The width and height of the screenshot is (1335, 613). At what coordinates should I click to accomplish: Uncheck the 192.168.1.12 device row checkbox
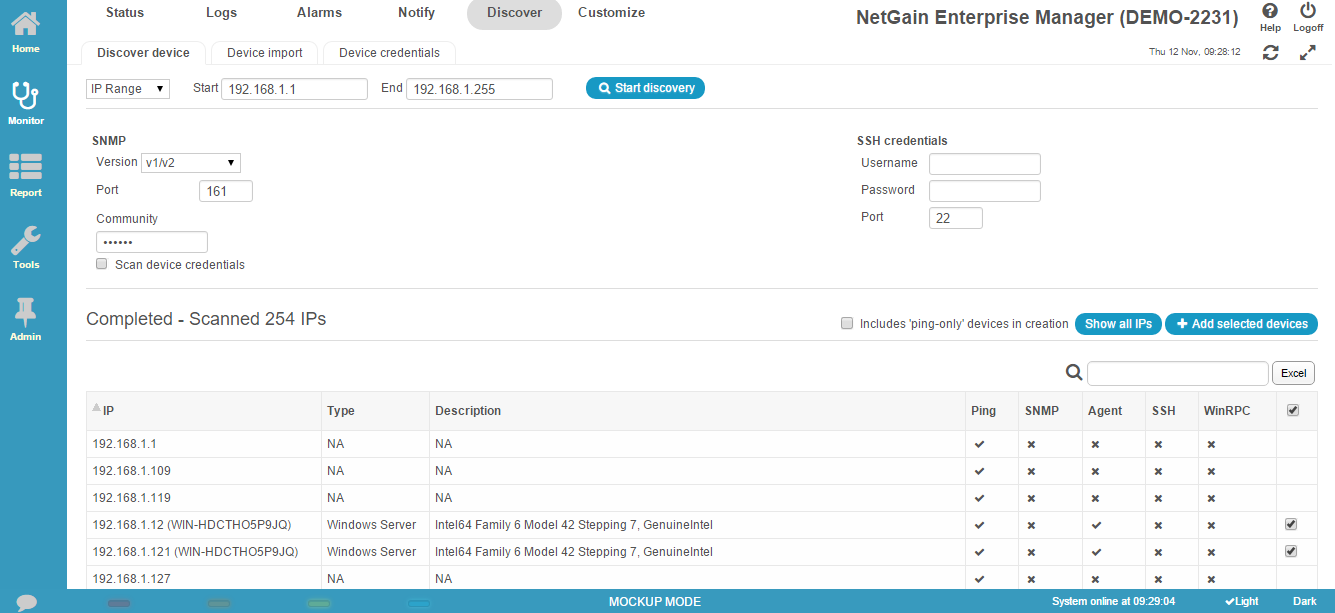(1291, 524)
